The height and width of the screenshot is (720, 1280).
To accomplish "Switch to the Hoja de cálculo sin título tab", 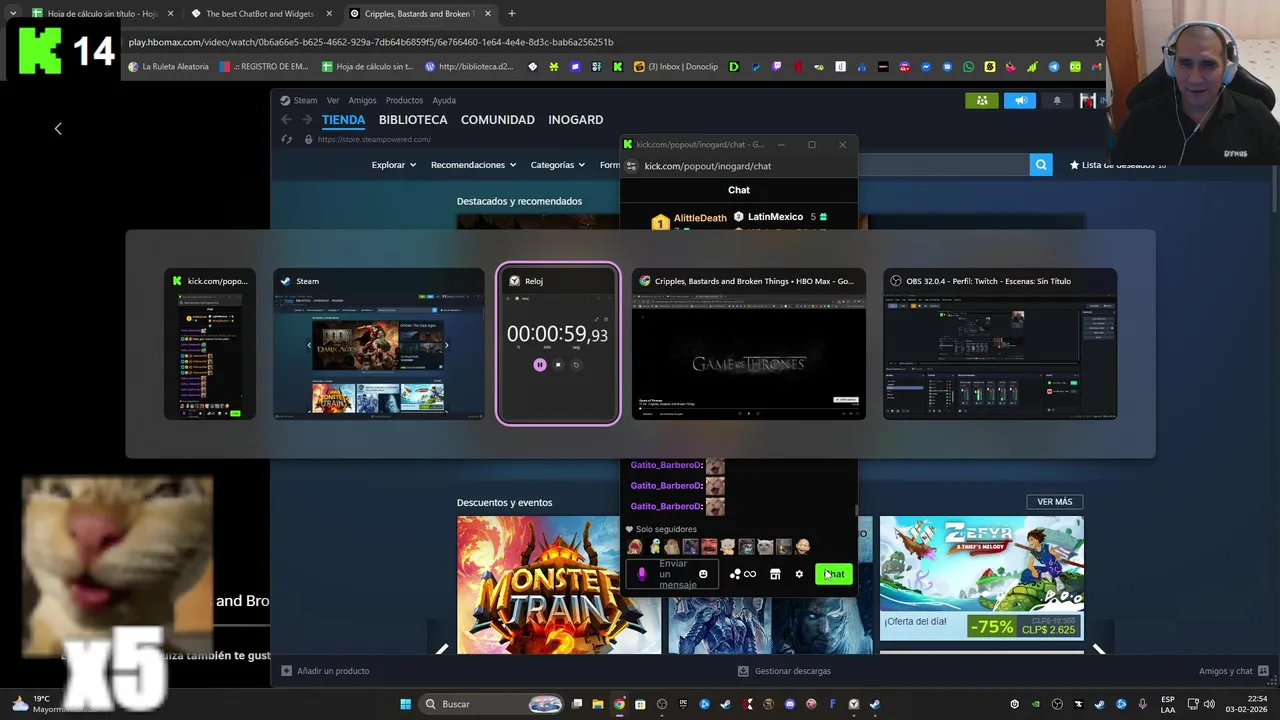I will pos(103,14).
